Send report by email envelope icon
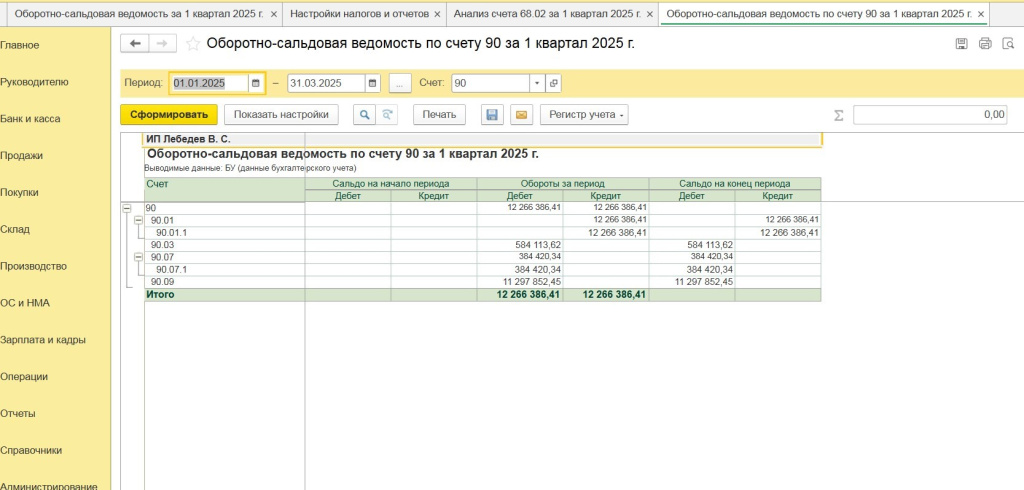Viewport: 1024px width, 490px height. (521, 114)
